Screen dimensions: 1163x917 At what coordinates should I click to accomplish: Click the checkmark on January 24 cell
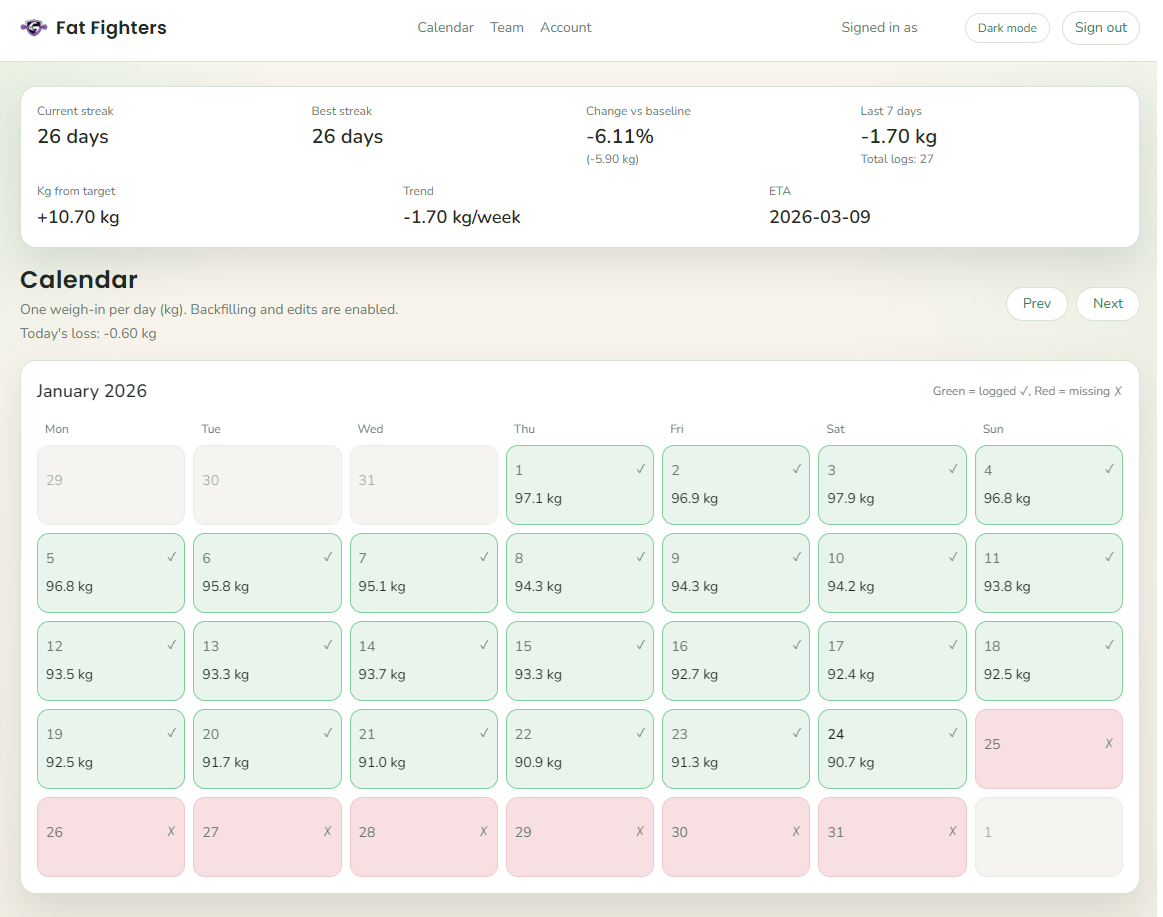click(952, 732)
